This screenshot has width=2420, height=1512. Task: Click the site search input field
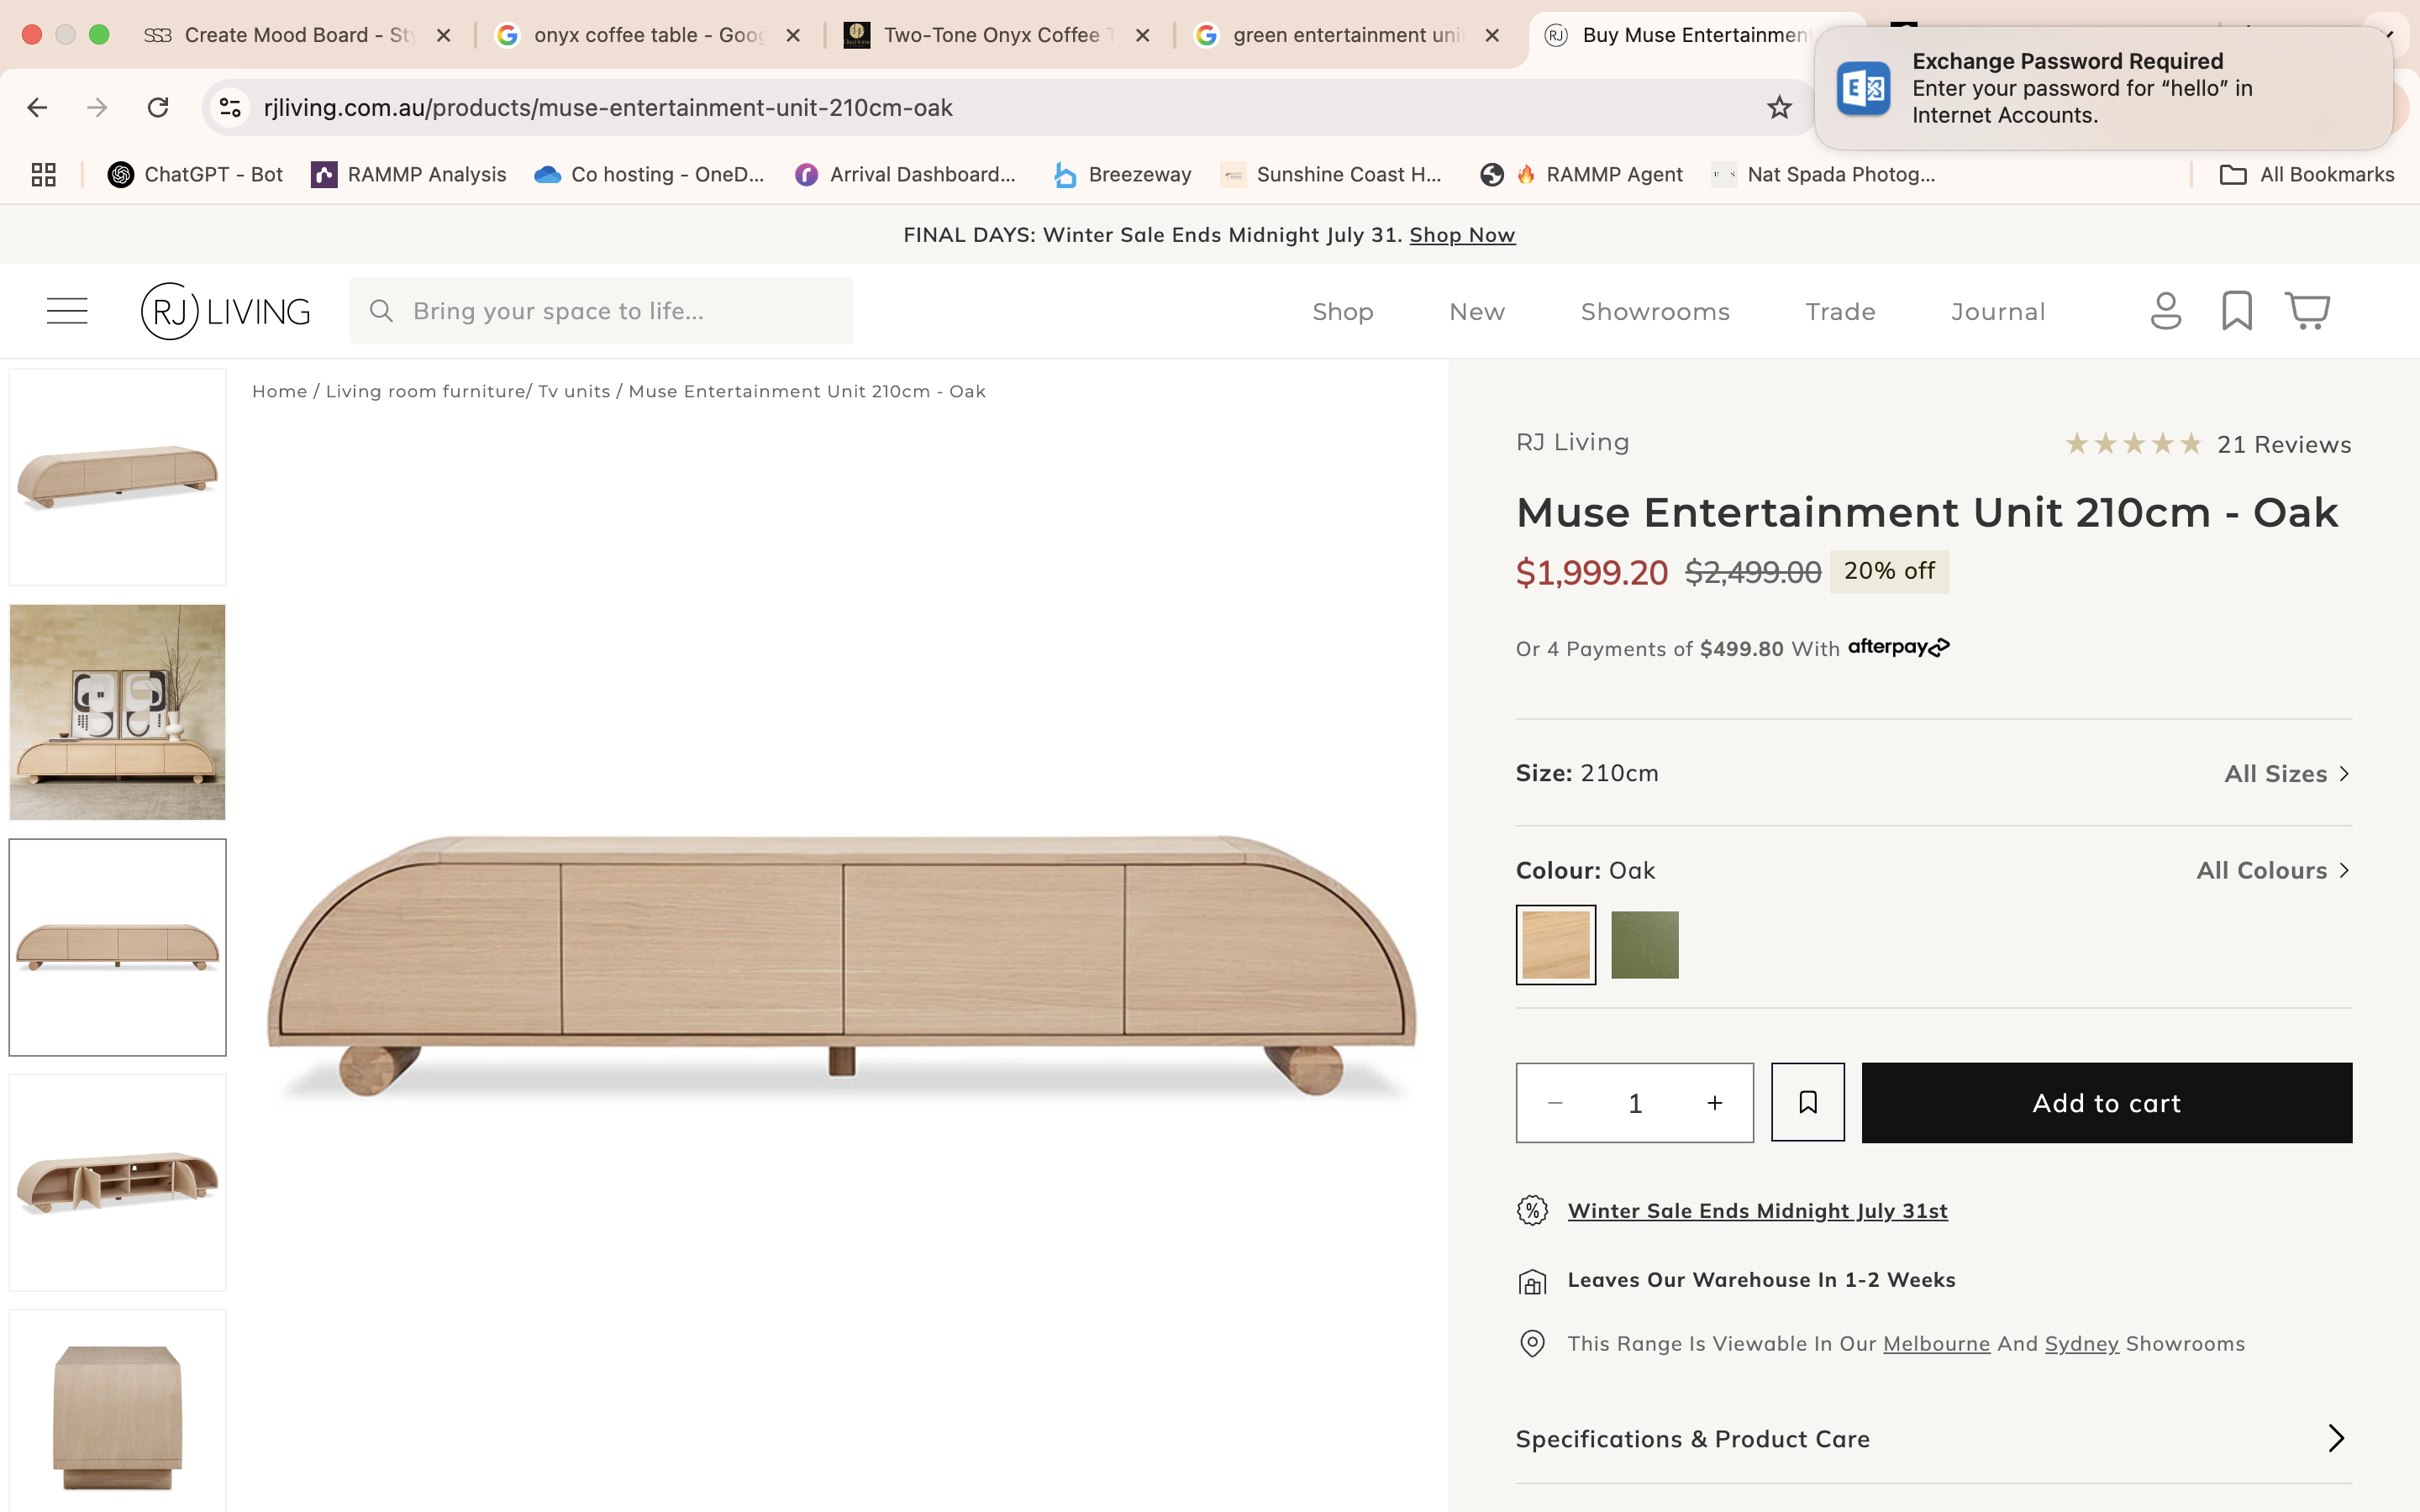click(x=601, y=311)
